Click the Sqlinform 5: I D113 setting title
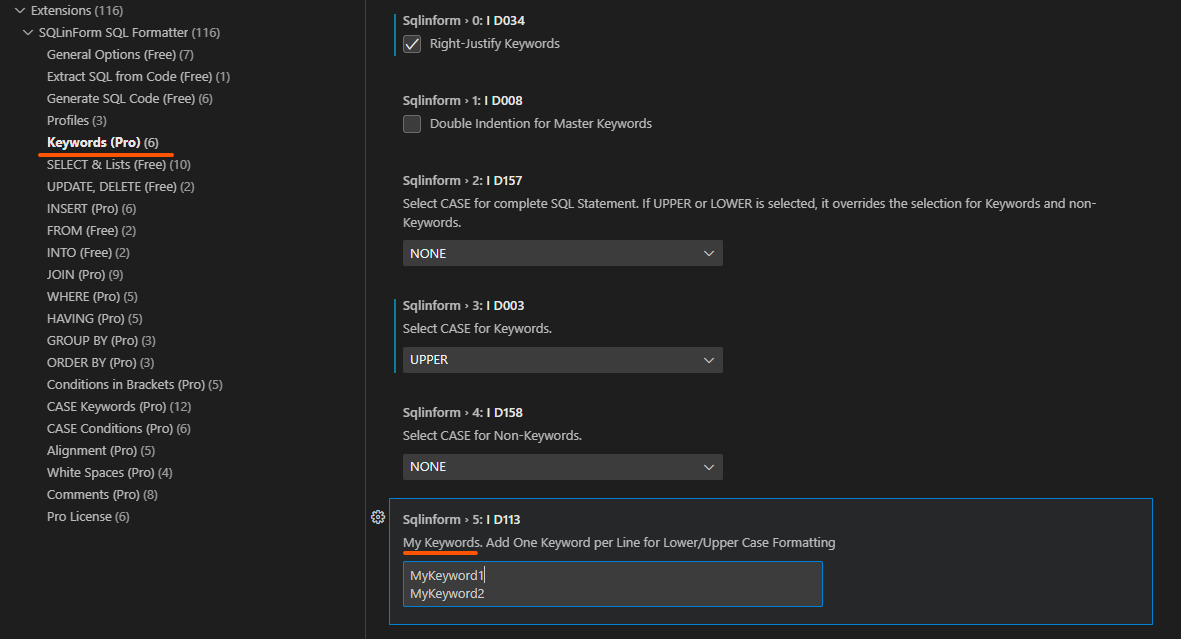Viewport: 1181px width, 639px height. (x=462, y=519)
